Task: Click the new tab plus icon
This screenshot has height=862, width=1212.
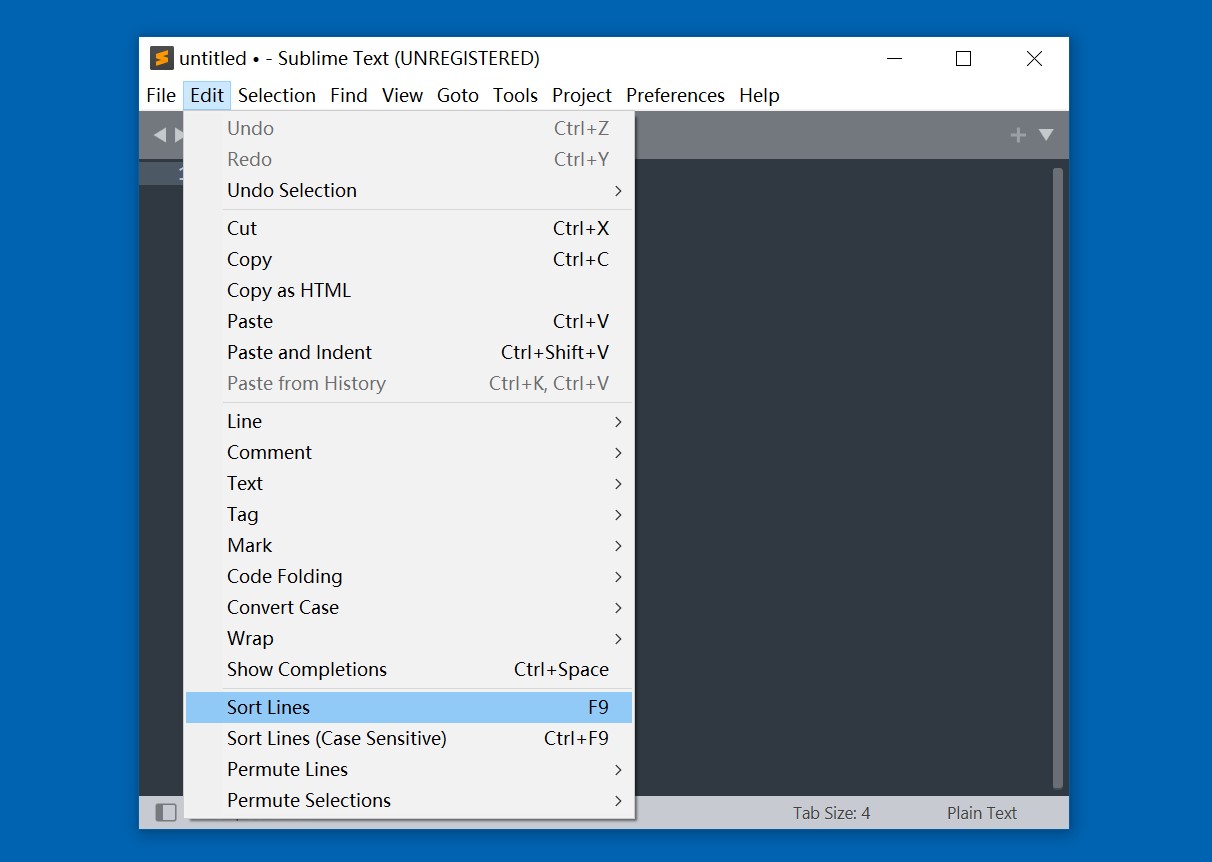Action: coord(1018,135)
